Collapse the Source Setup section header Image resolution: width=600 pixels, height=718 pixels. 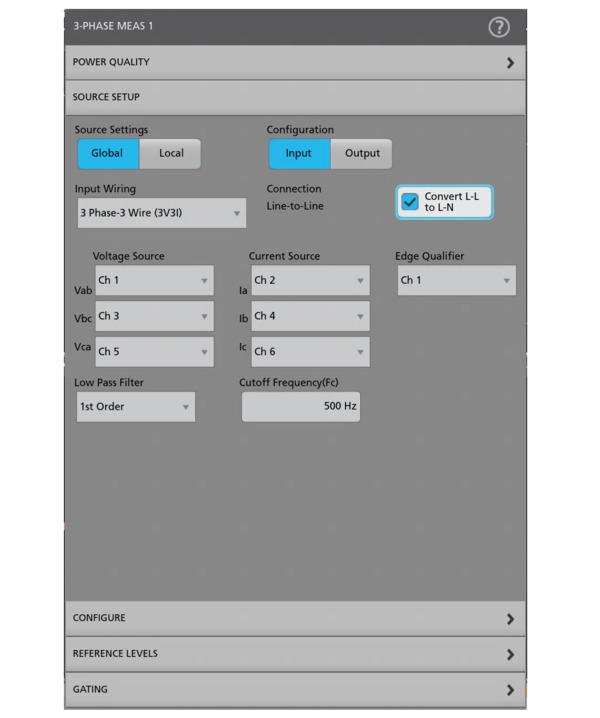(x=295, y=98)
